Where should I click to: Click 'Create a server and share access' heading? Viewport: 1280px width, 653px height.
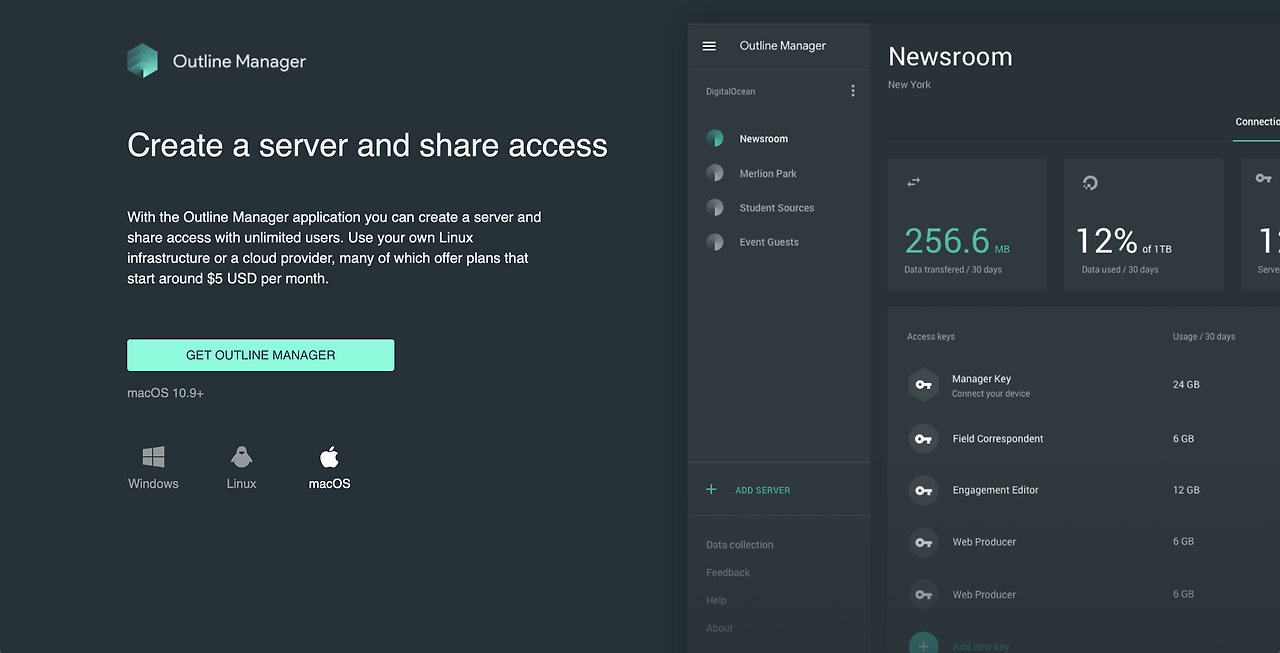367,146
